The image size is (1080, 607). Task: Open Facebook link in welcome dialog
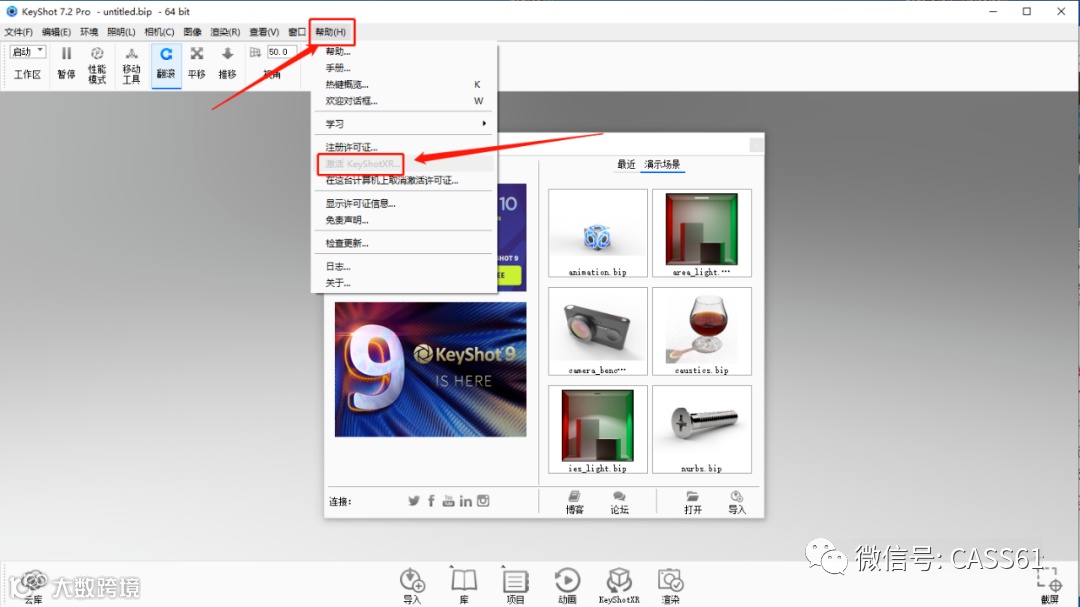431,501
